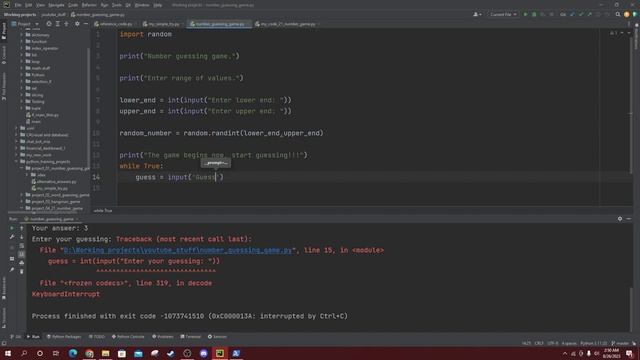640x360 pixels.
Task: Open the Python Packages tool window
Action: (64, 337)
